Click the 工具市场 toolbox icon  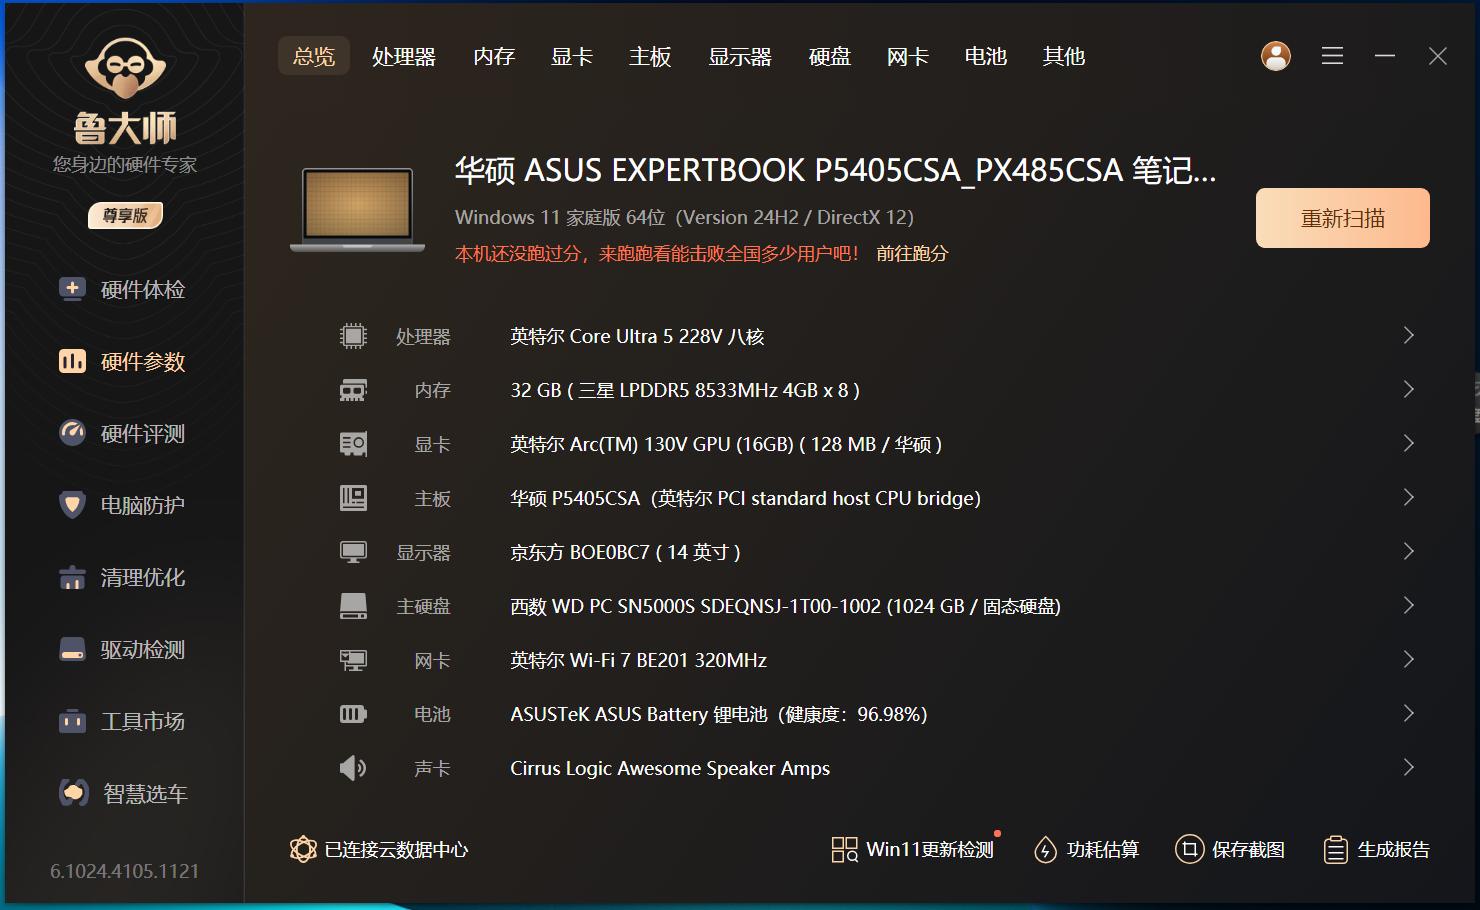(x=72, y=722)
